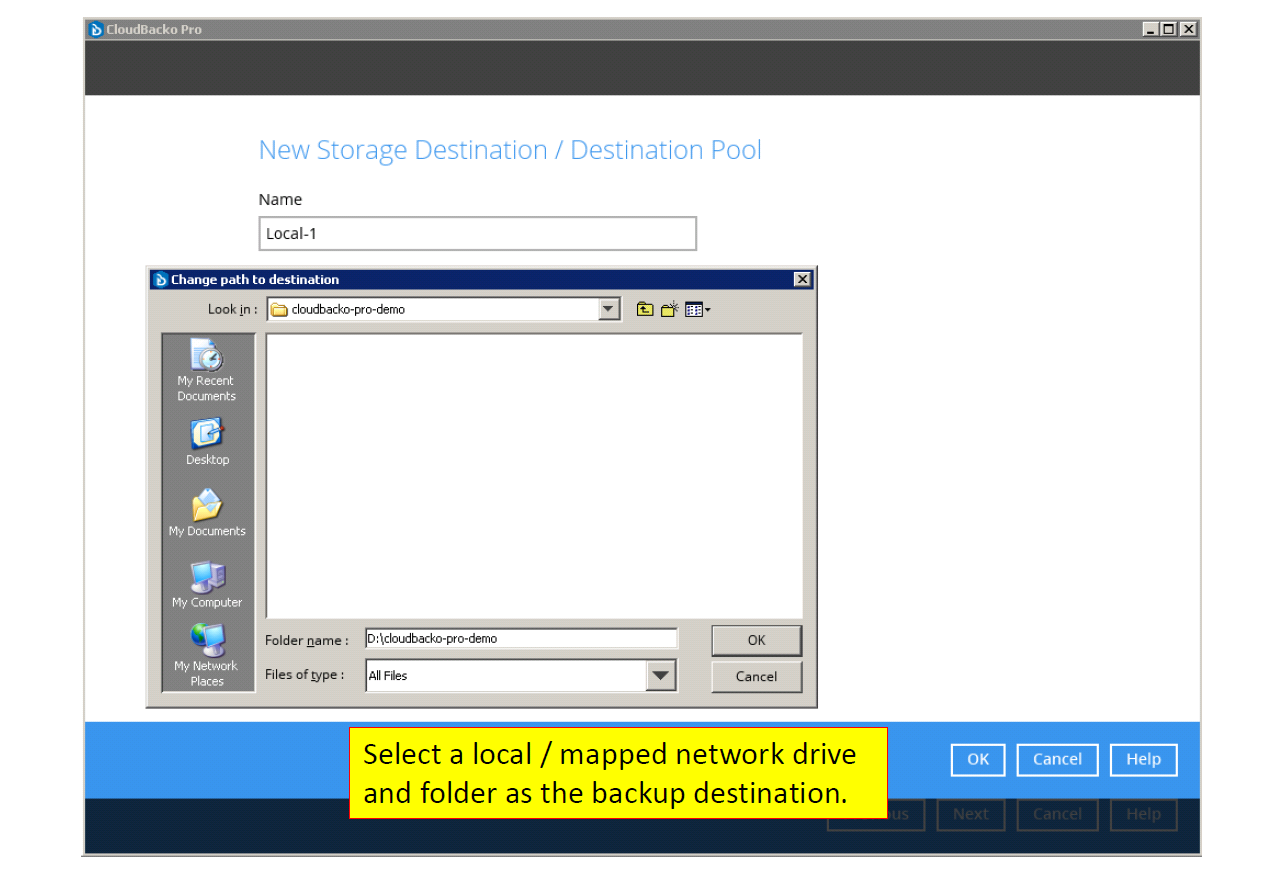Navigate up one folder level
The height and width of the screenshot is (888, 1268).
click(645, 309)
